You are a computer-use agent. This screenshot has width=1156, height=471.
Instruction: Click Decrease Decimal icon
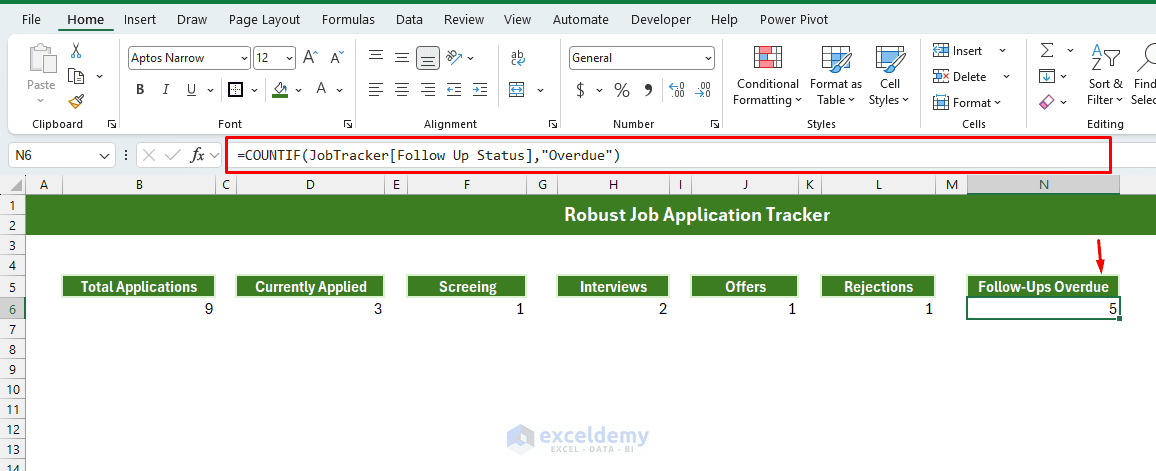point(703,90)
